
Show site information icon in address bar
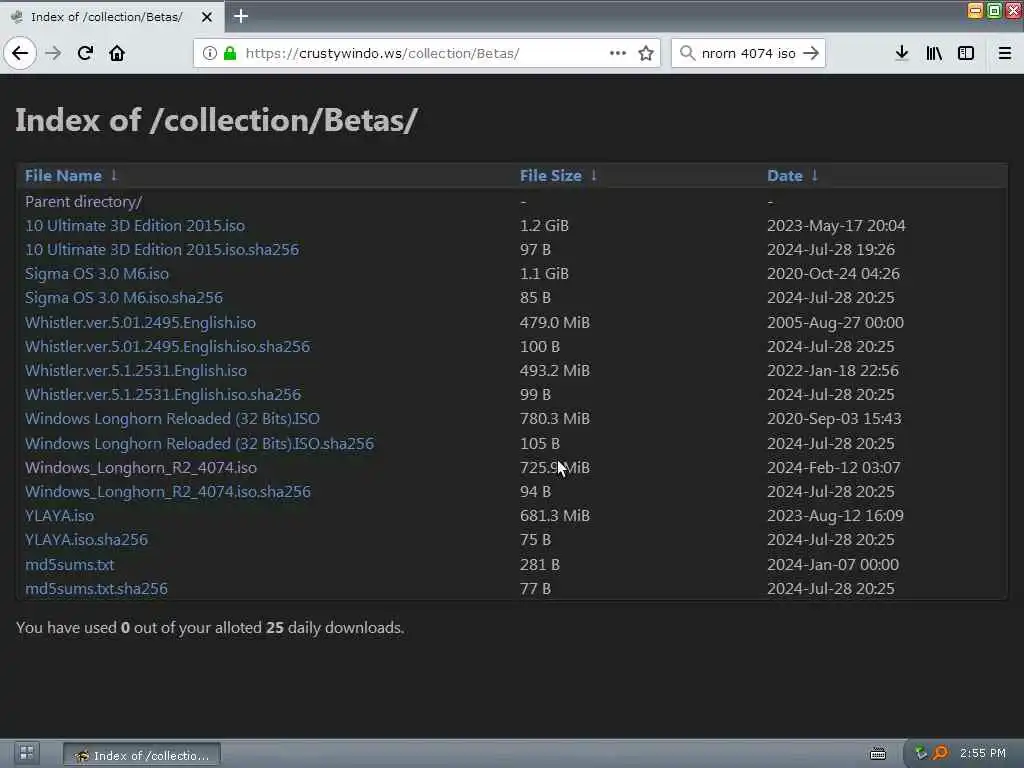[210, 53]
